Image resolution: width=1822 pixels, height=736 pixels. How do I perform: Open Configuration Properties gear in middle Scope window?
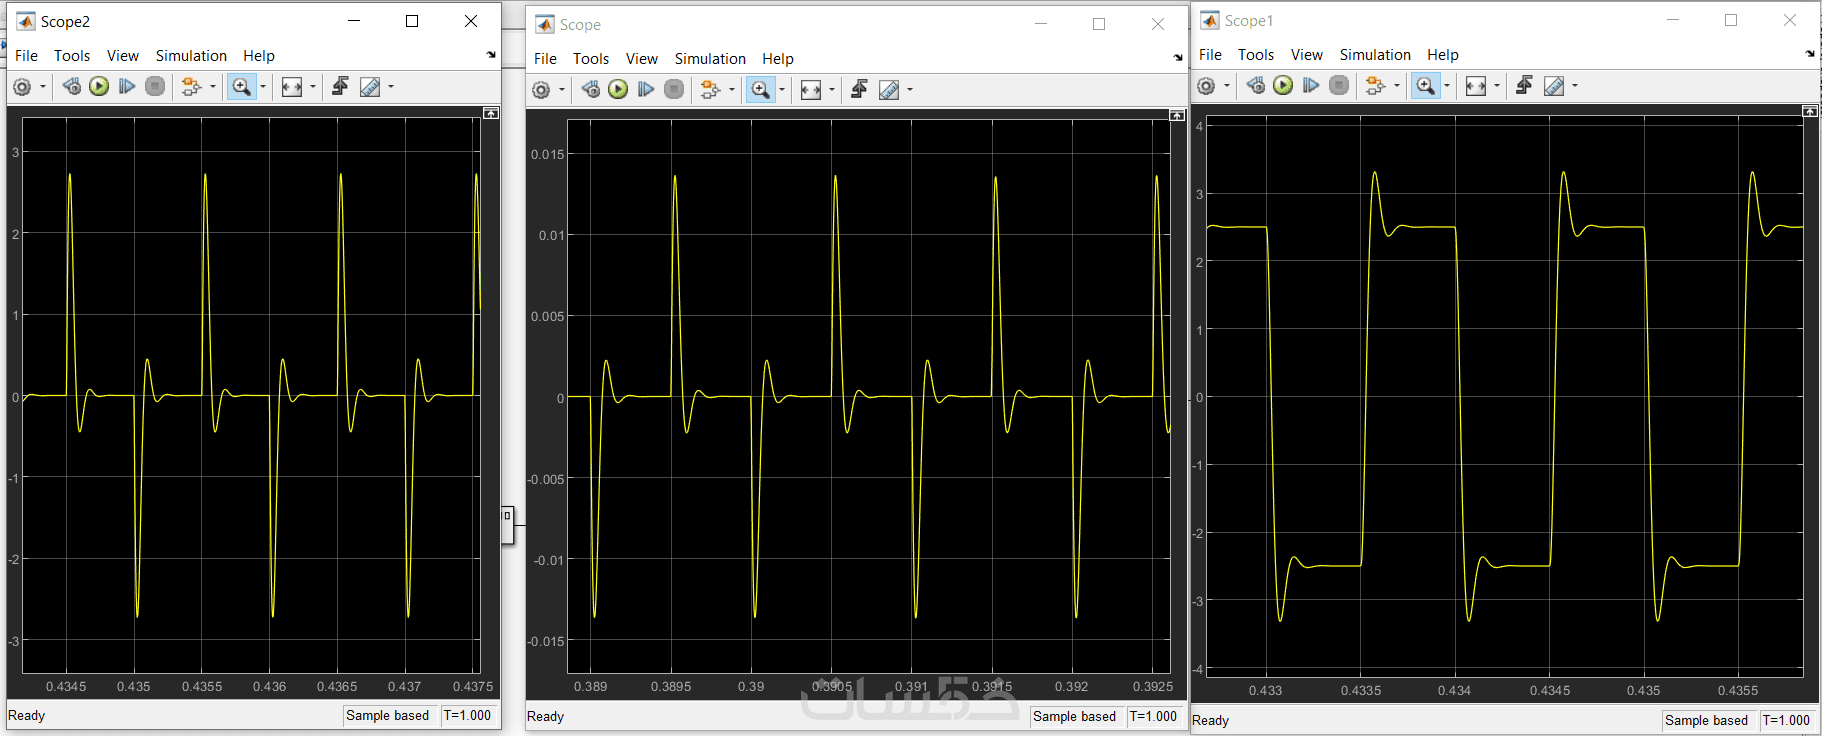tap(541, 90)
